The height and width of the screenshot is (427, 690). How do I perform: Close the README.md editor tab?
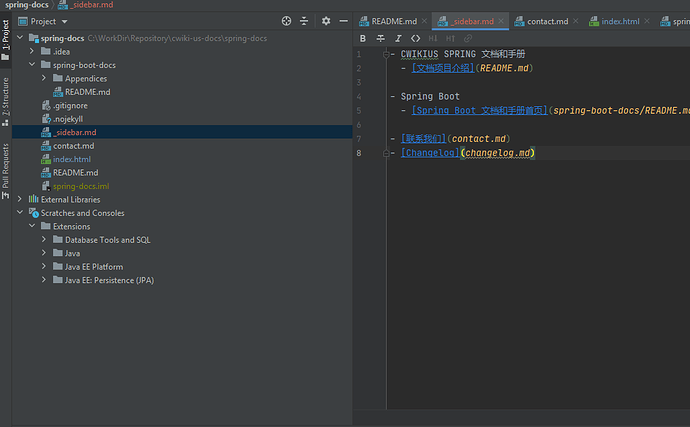click(x=424, y=21)
